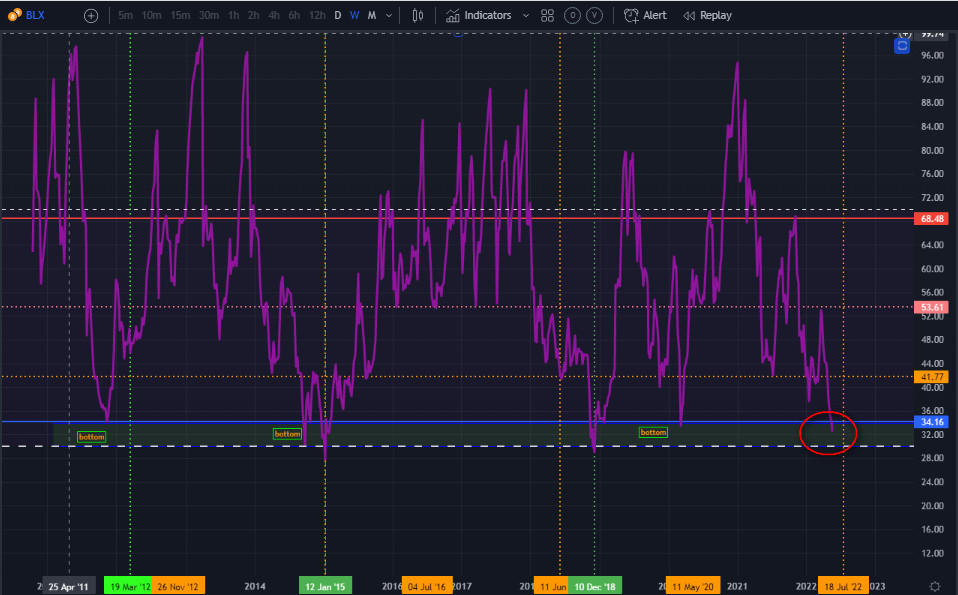Click the 12.00 value on price scale

click(x=932, y=553)
